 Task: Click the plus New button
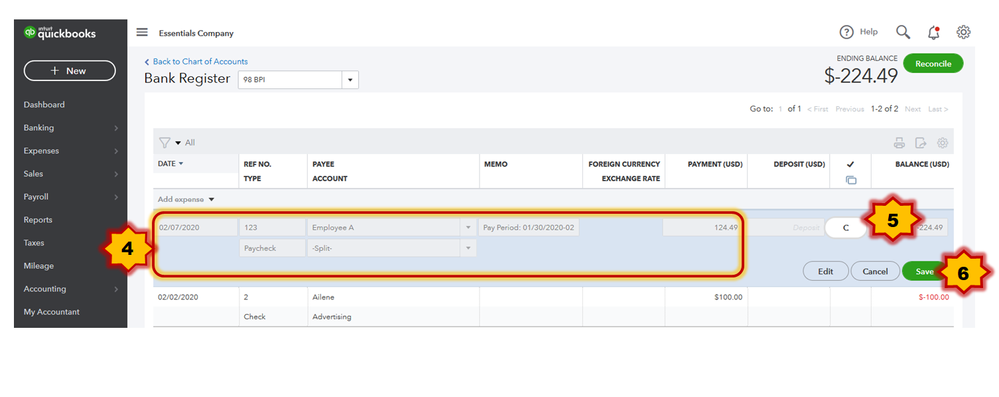69,71
